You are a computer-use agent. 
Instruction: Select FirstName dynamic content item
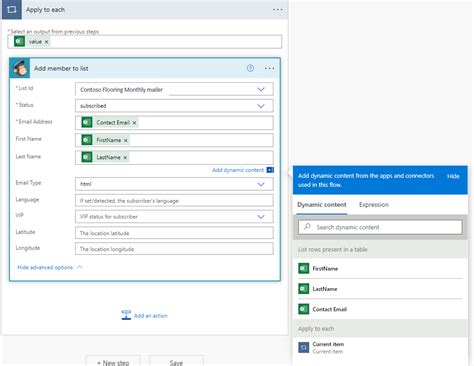[380, 269]
